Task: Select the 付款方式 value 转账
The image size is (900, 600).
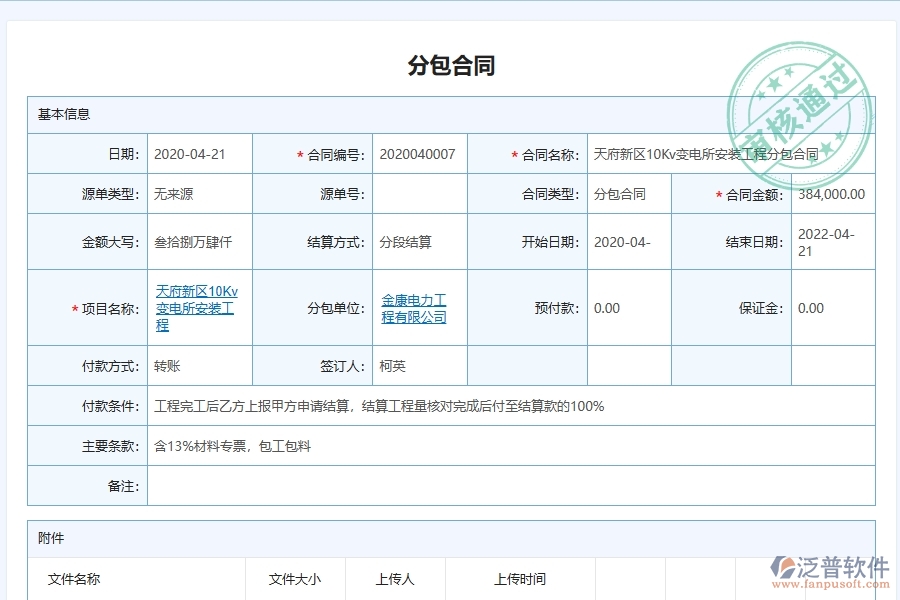Action: 170,365
